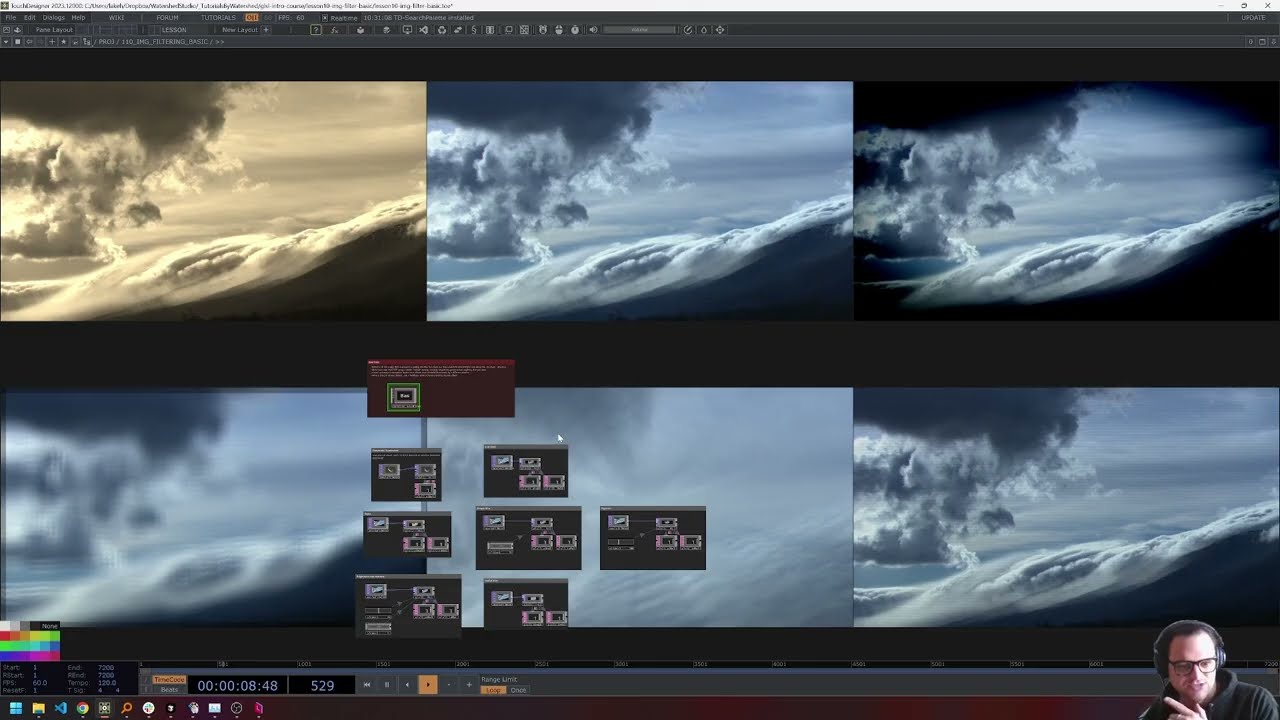Image resolution: width=1280 pixels, height=720 pixels.
Task: Click the UPDATE button
Action: [1253, 17]
